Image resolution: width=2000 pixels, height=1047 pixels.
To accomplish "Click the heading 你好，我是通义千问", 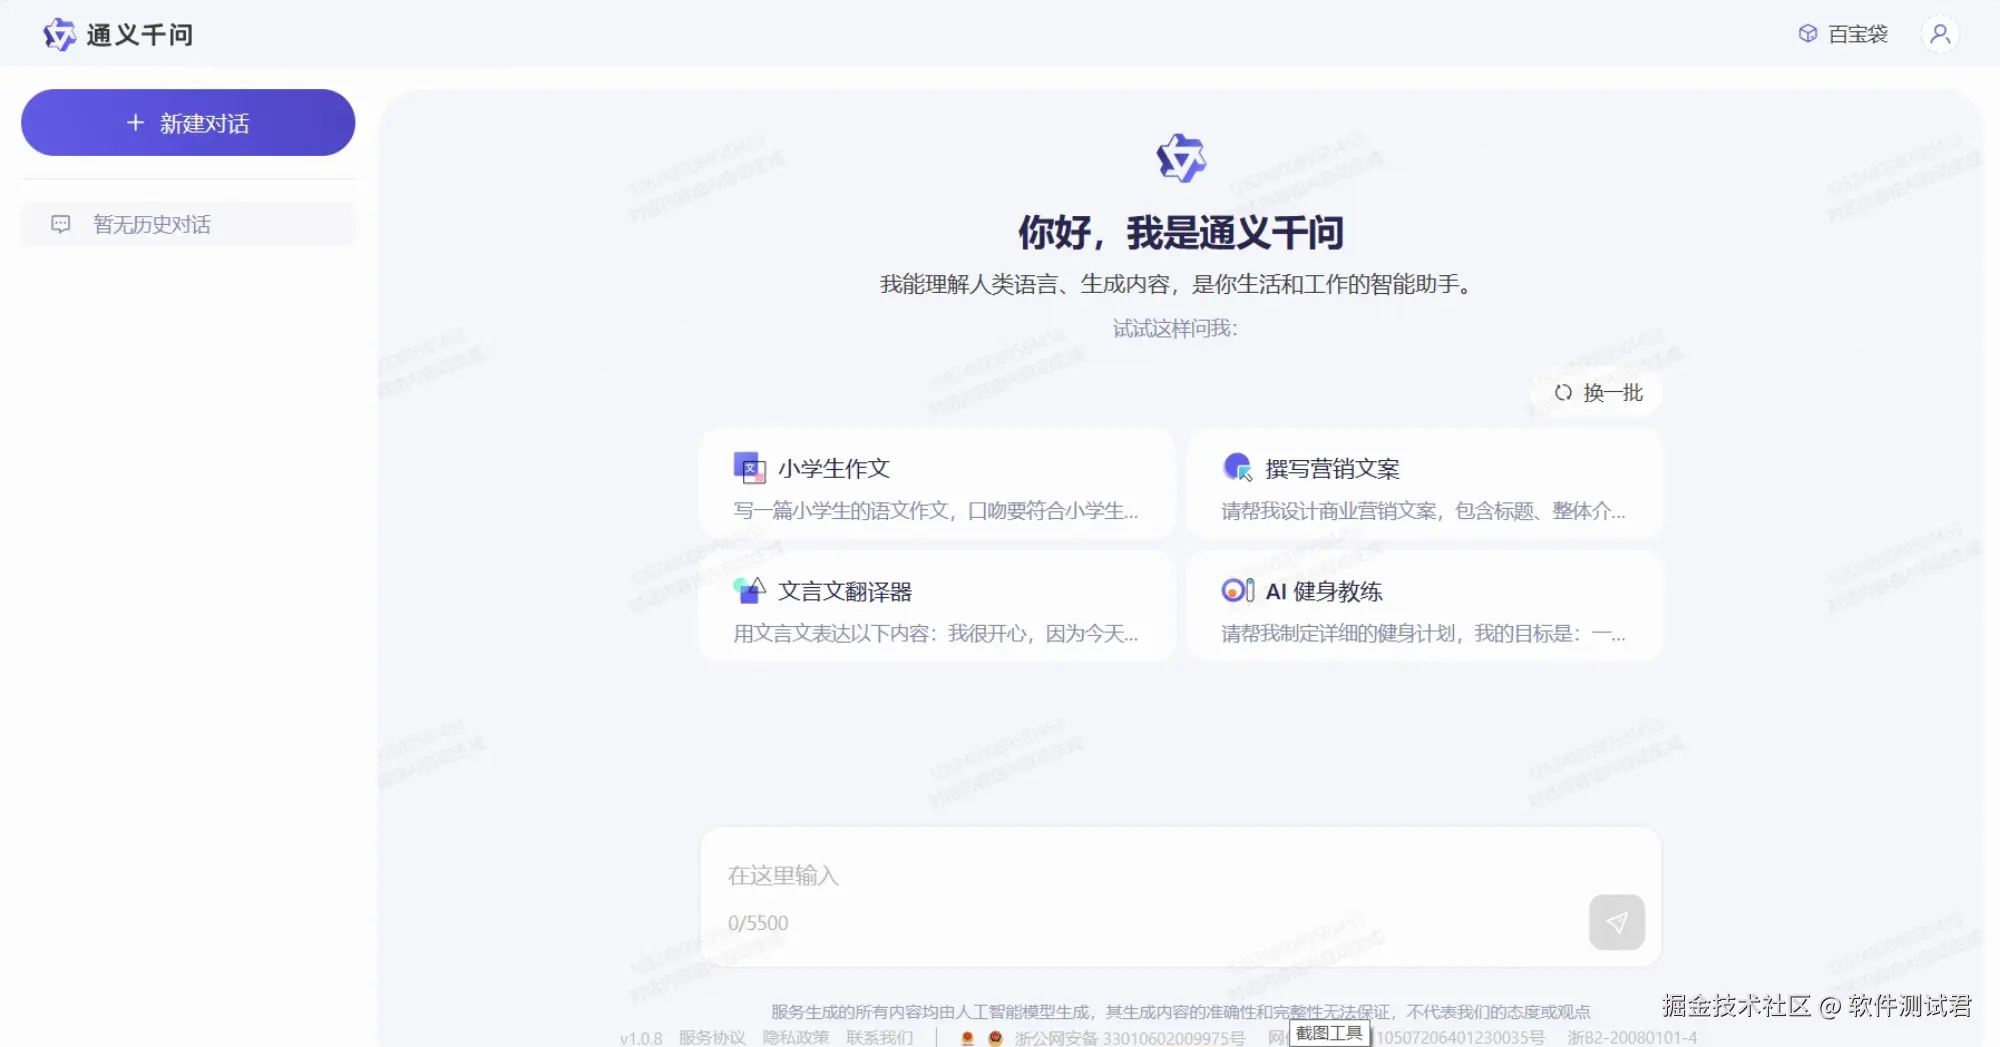I will [1180, 233].
